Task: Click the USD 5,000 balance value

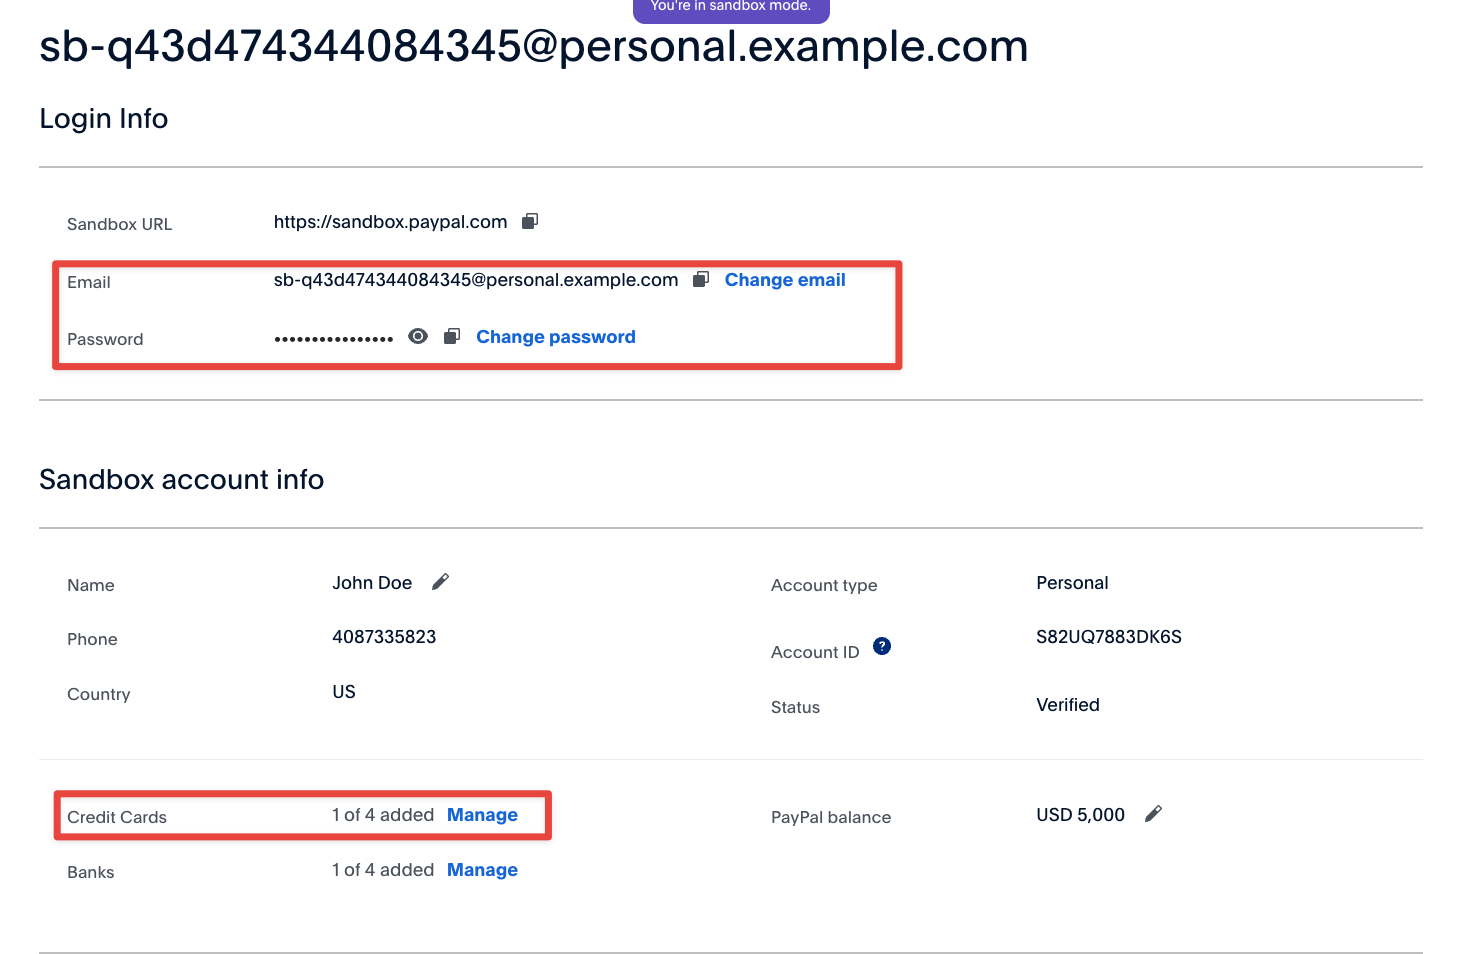Action: [1080, 815]
